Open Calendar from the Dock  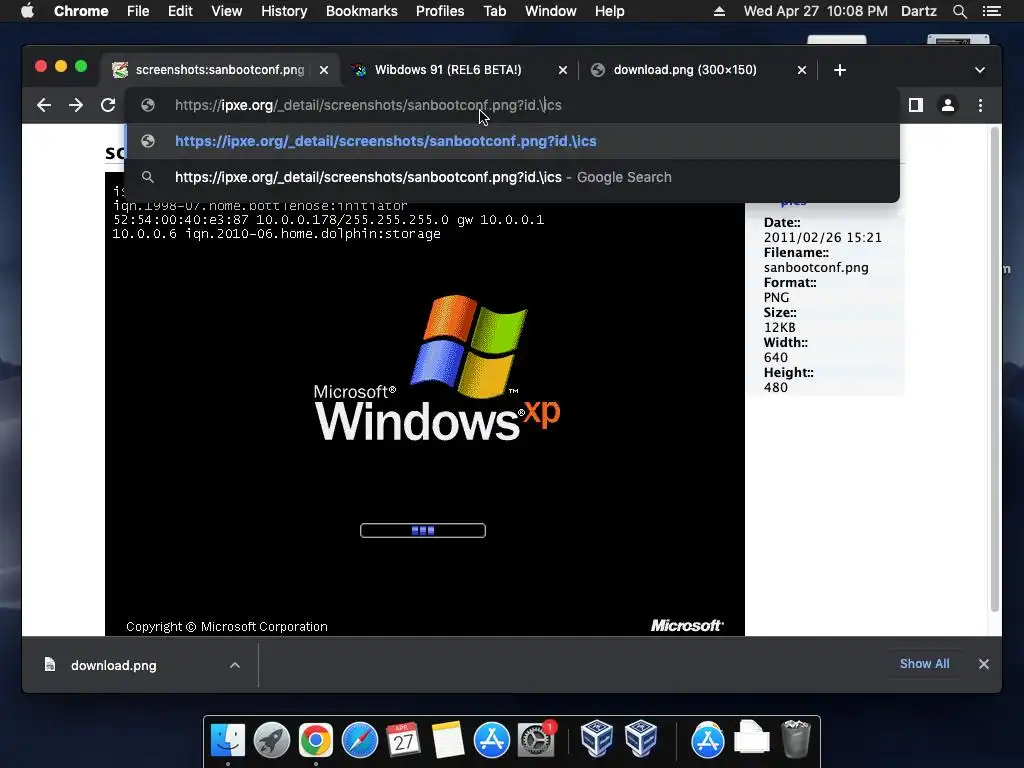pos(404,740)
